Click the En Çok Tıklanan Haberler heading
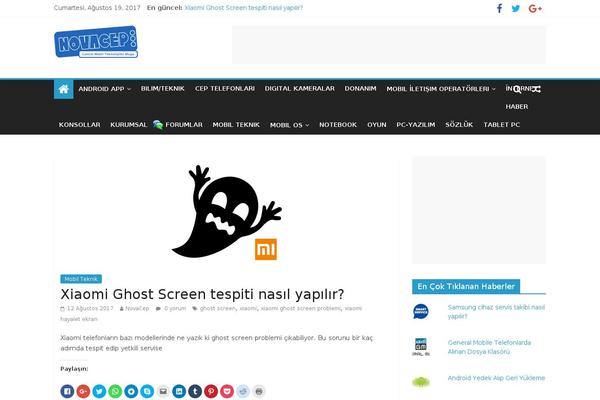Viewport: 600px width, 400px height. click(466, 286)
